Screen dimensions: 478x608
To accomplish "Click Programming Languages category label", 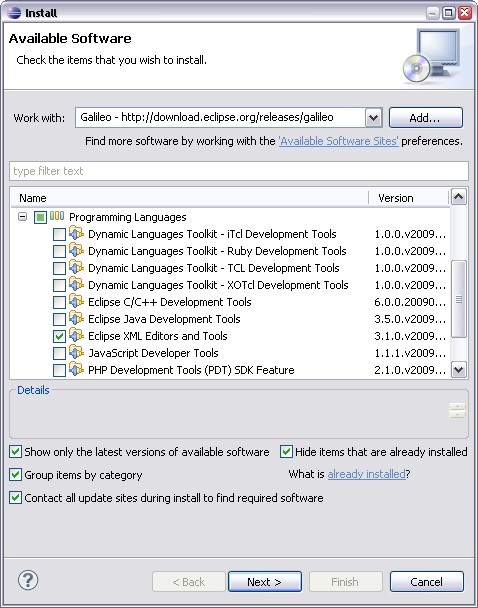I will click(x=128, y=217).
